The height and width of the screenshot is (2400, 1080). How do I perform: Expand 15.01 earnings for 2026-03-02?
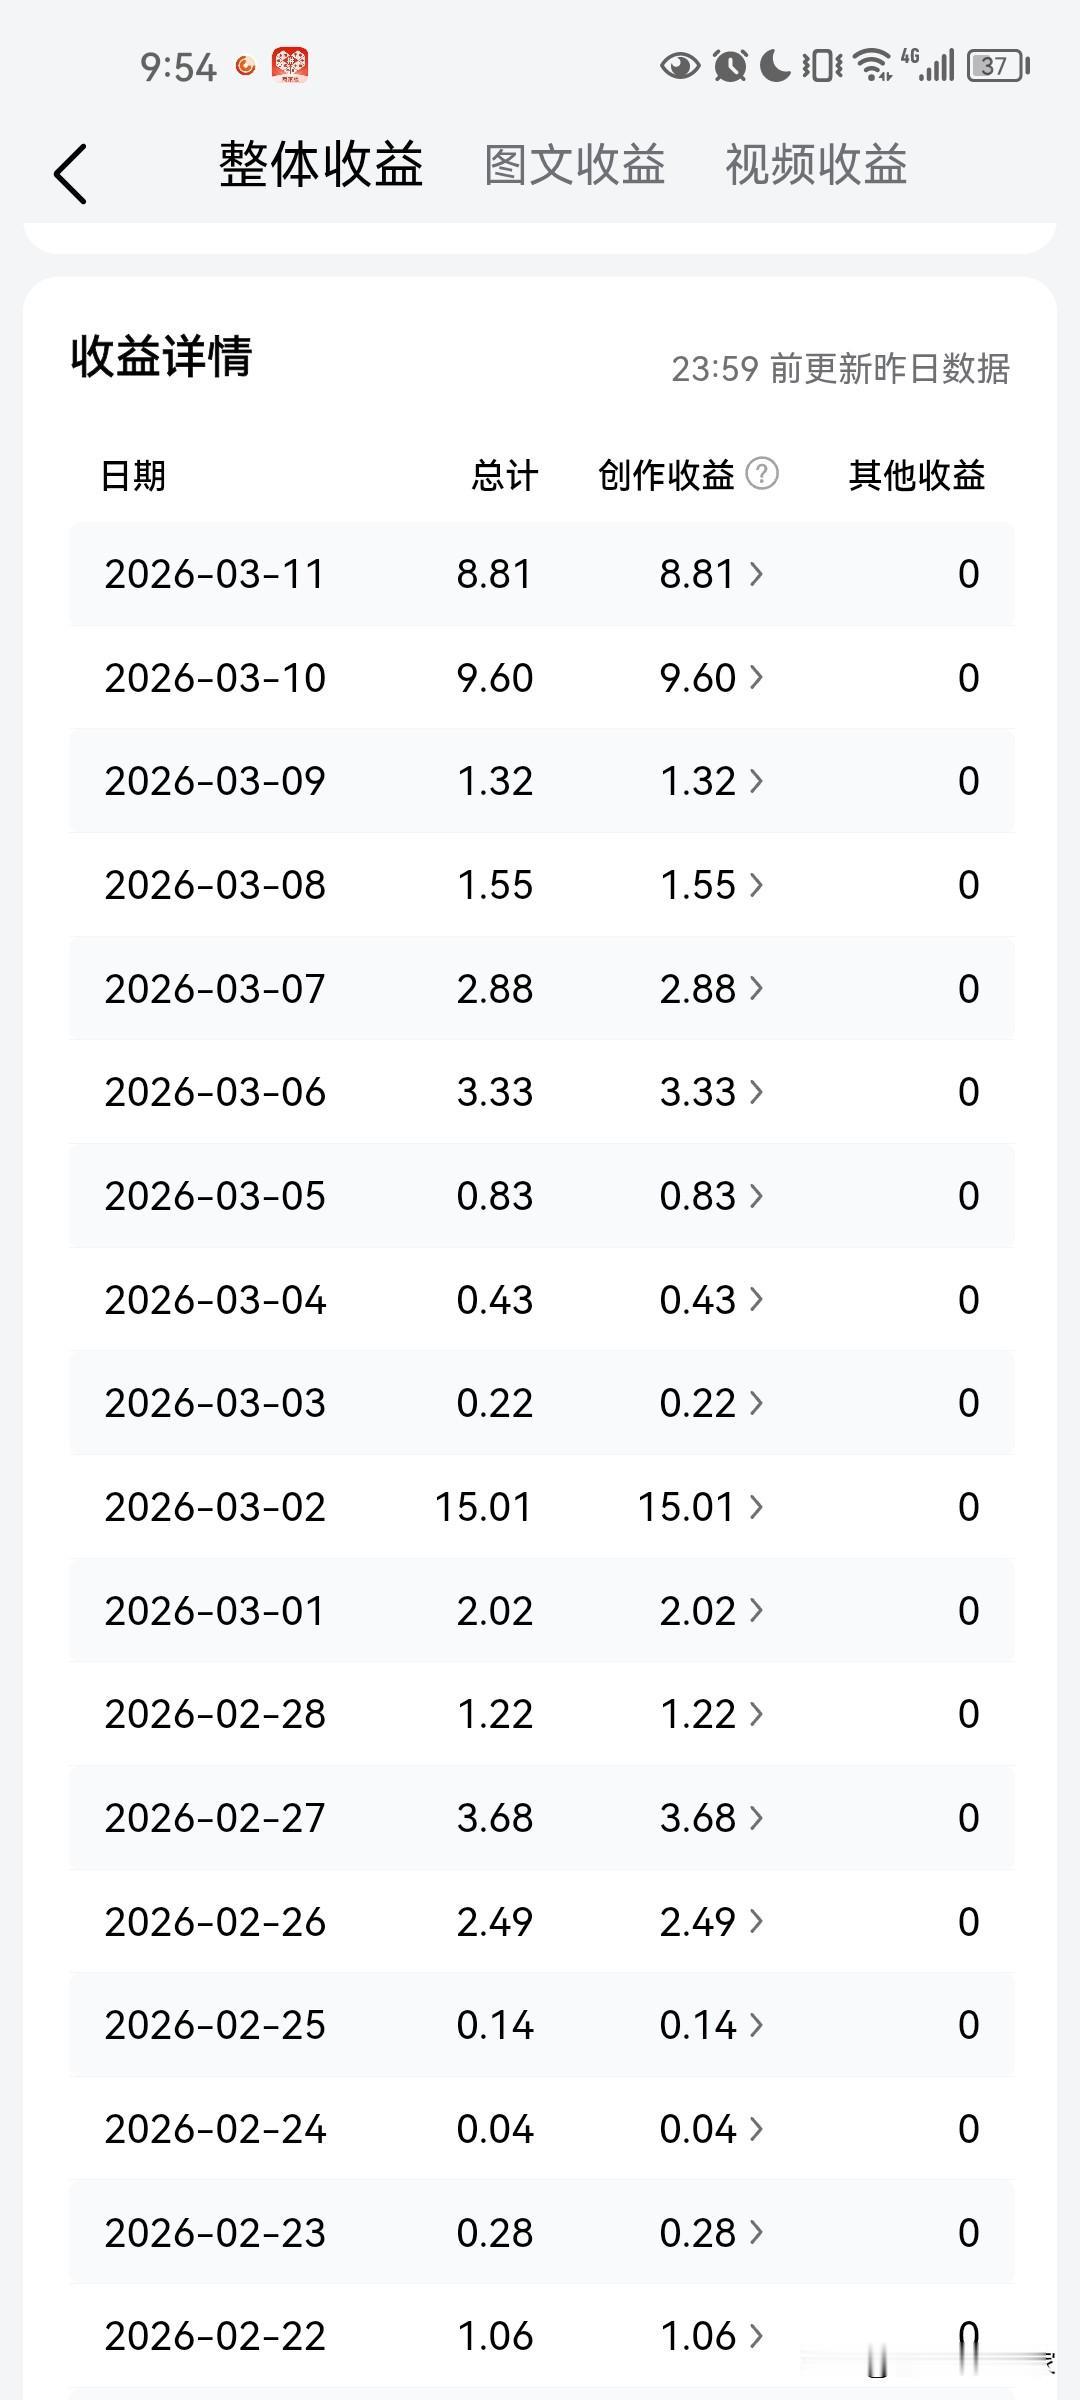[x=700, y=1507]
